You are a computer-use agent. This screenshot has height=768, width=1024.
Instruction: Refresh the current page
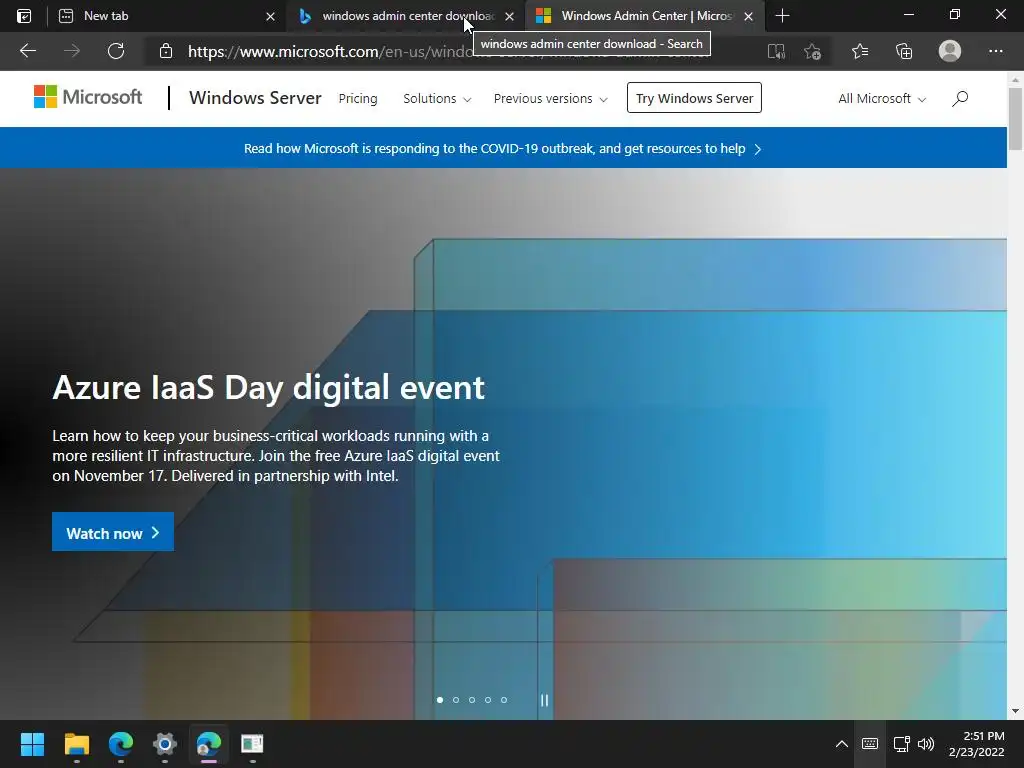(116, 51)
